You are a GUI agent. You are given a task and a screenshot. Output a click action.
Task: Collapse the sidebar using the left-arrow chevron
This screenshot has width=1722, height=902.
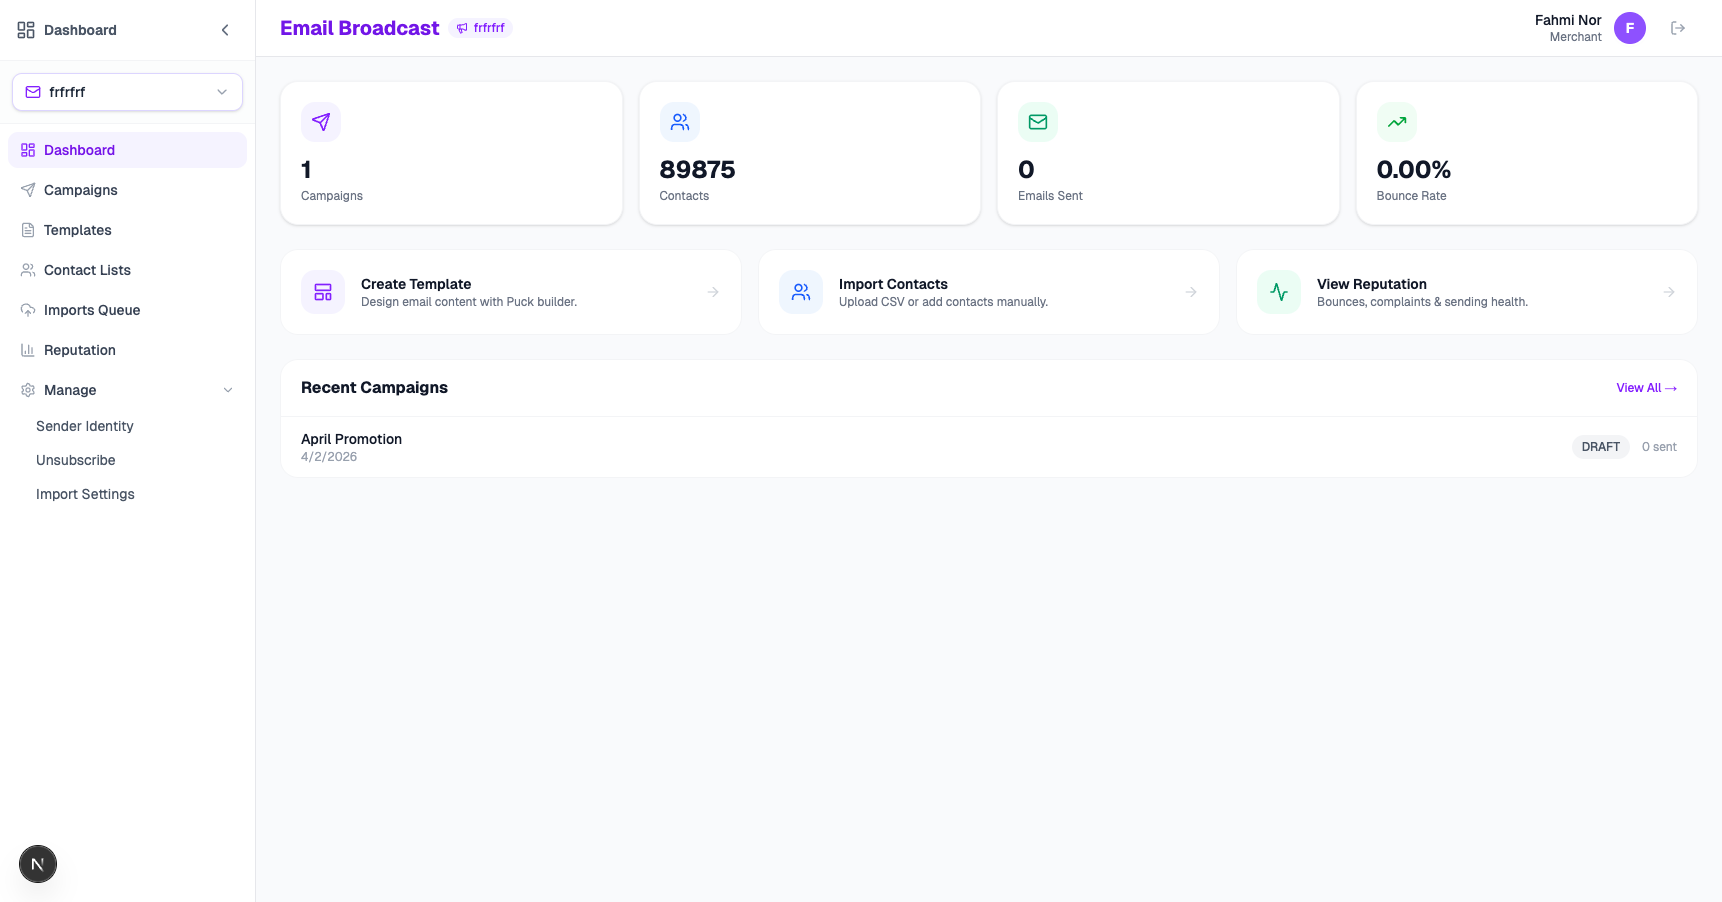pyautogui.click(x=225, y=30)
